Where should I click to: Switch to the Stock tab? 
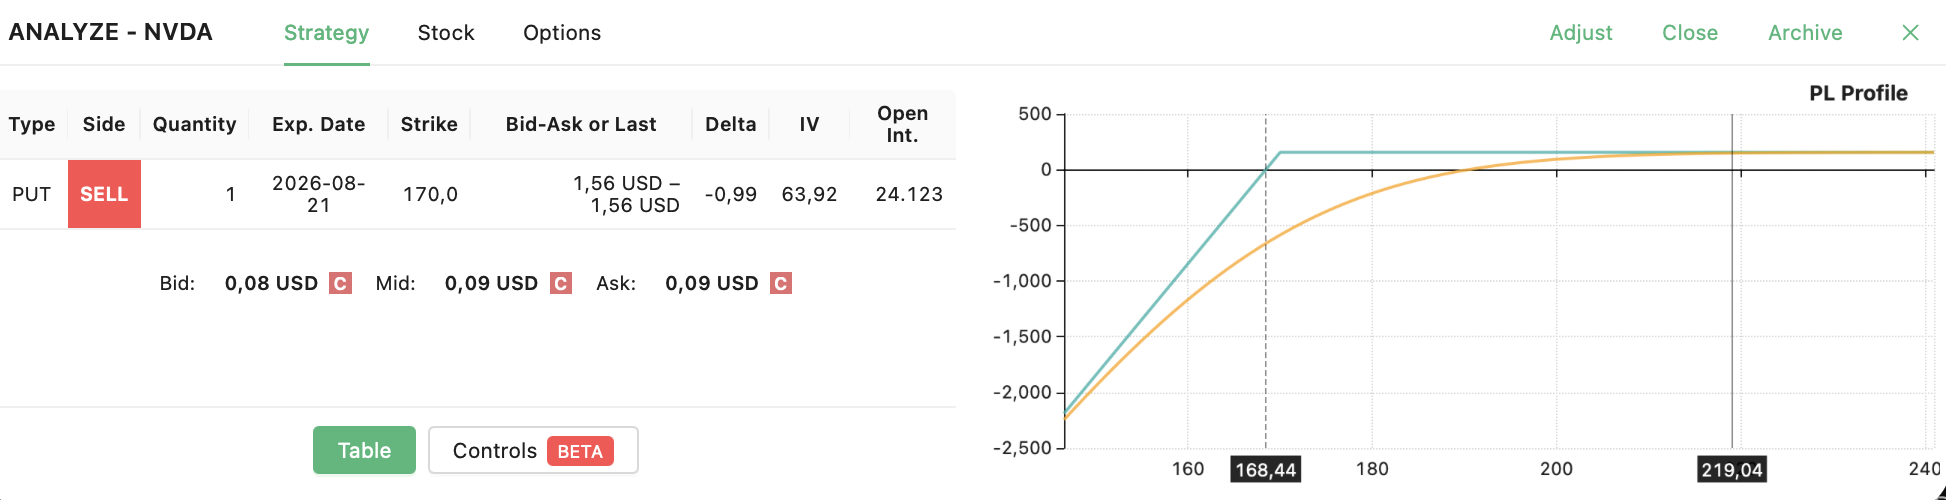click(x=446, y=33)
